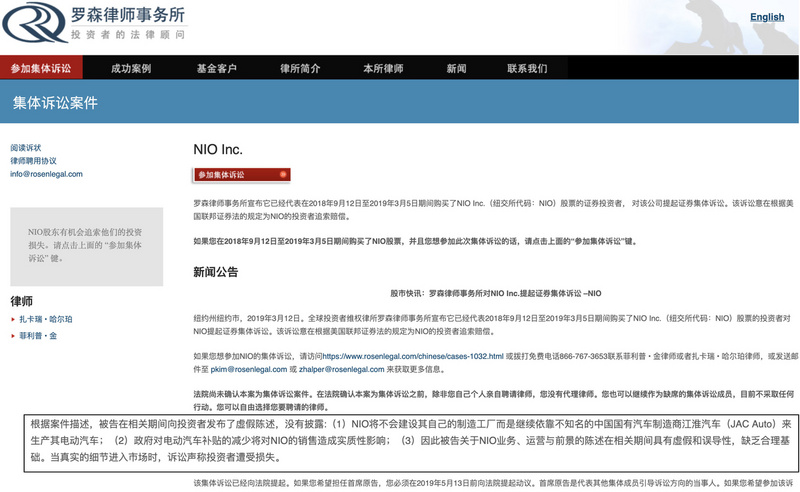Open lawyer 菲利普・金 profile link
The image size is (800, 492).
38,336
